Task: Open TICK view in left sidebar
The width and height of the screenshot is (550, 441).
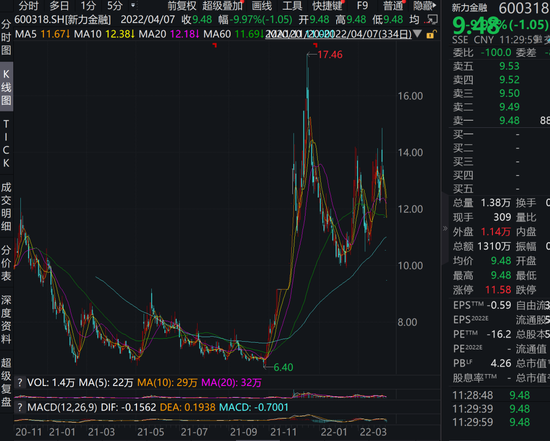Action: (x=6, y=143)
